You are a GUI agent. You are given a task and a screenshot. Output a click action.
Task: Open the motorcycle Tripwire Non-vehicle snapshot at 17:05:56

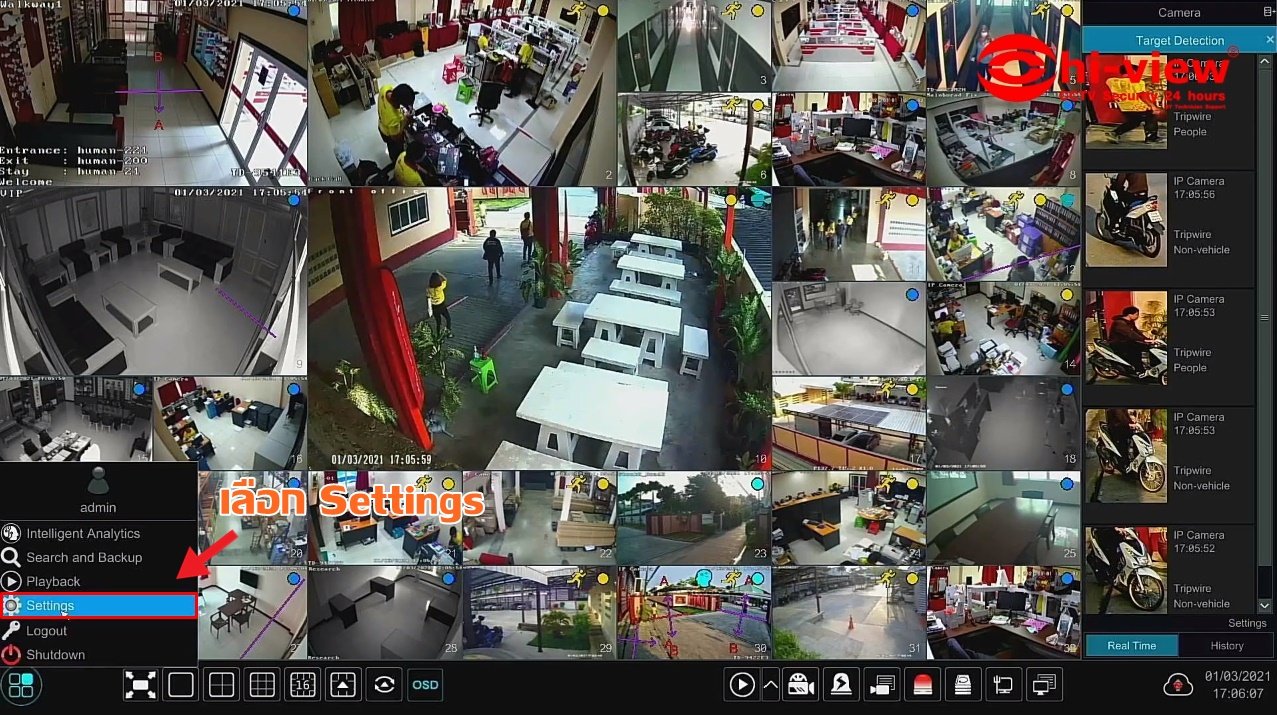[1125, 220]
